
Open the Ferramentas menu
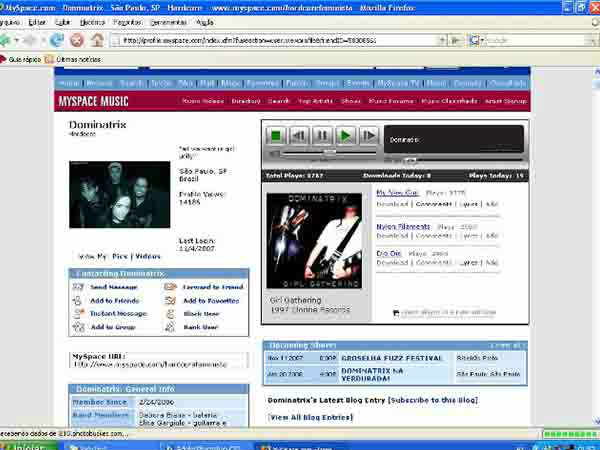click(168, 22)
